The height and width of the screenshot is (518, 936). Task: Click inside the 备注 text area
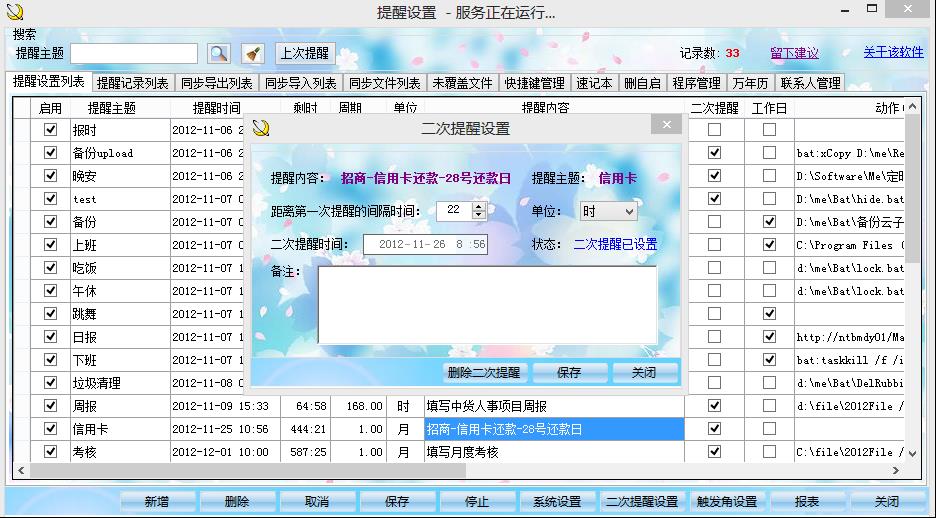click(487, 305)
